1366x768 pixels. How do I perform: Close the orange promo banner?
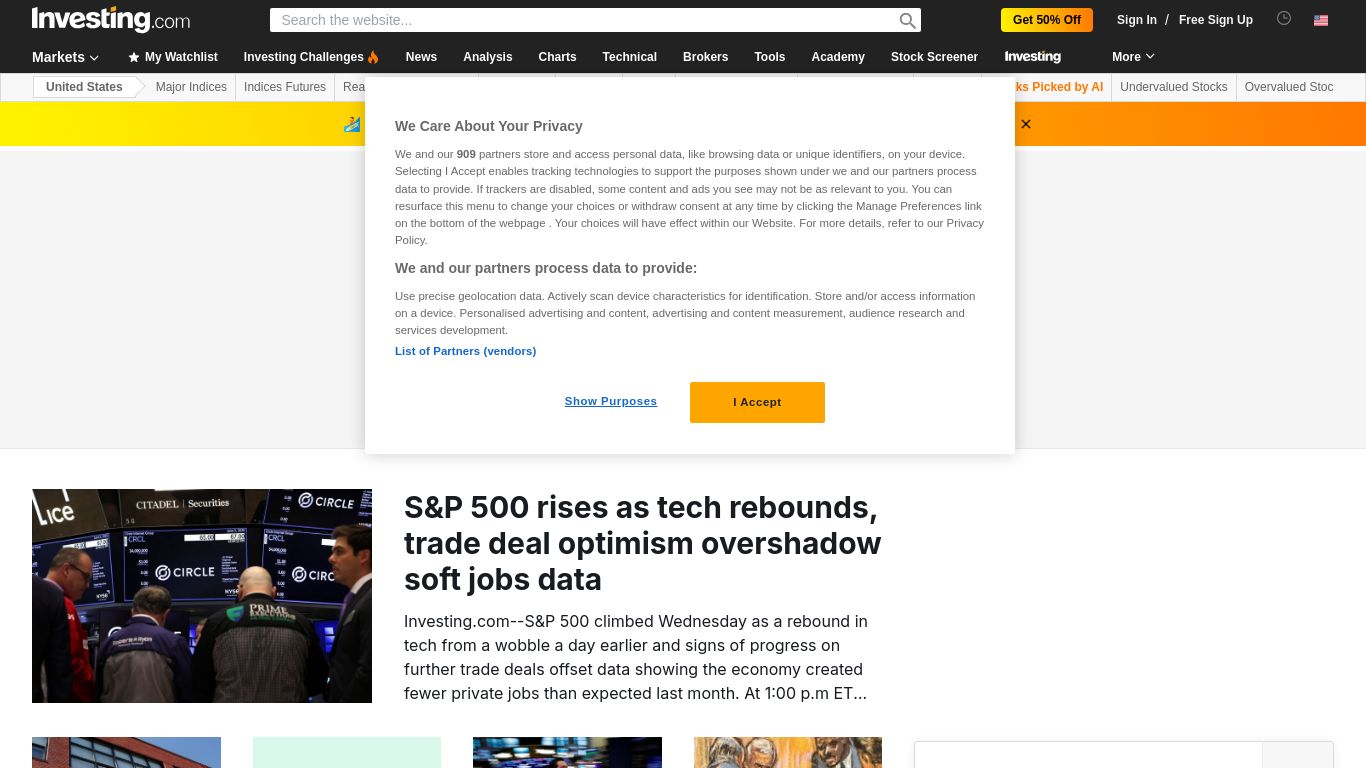[1025, 124]
